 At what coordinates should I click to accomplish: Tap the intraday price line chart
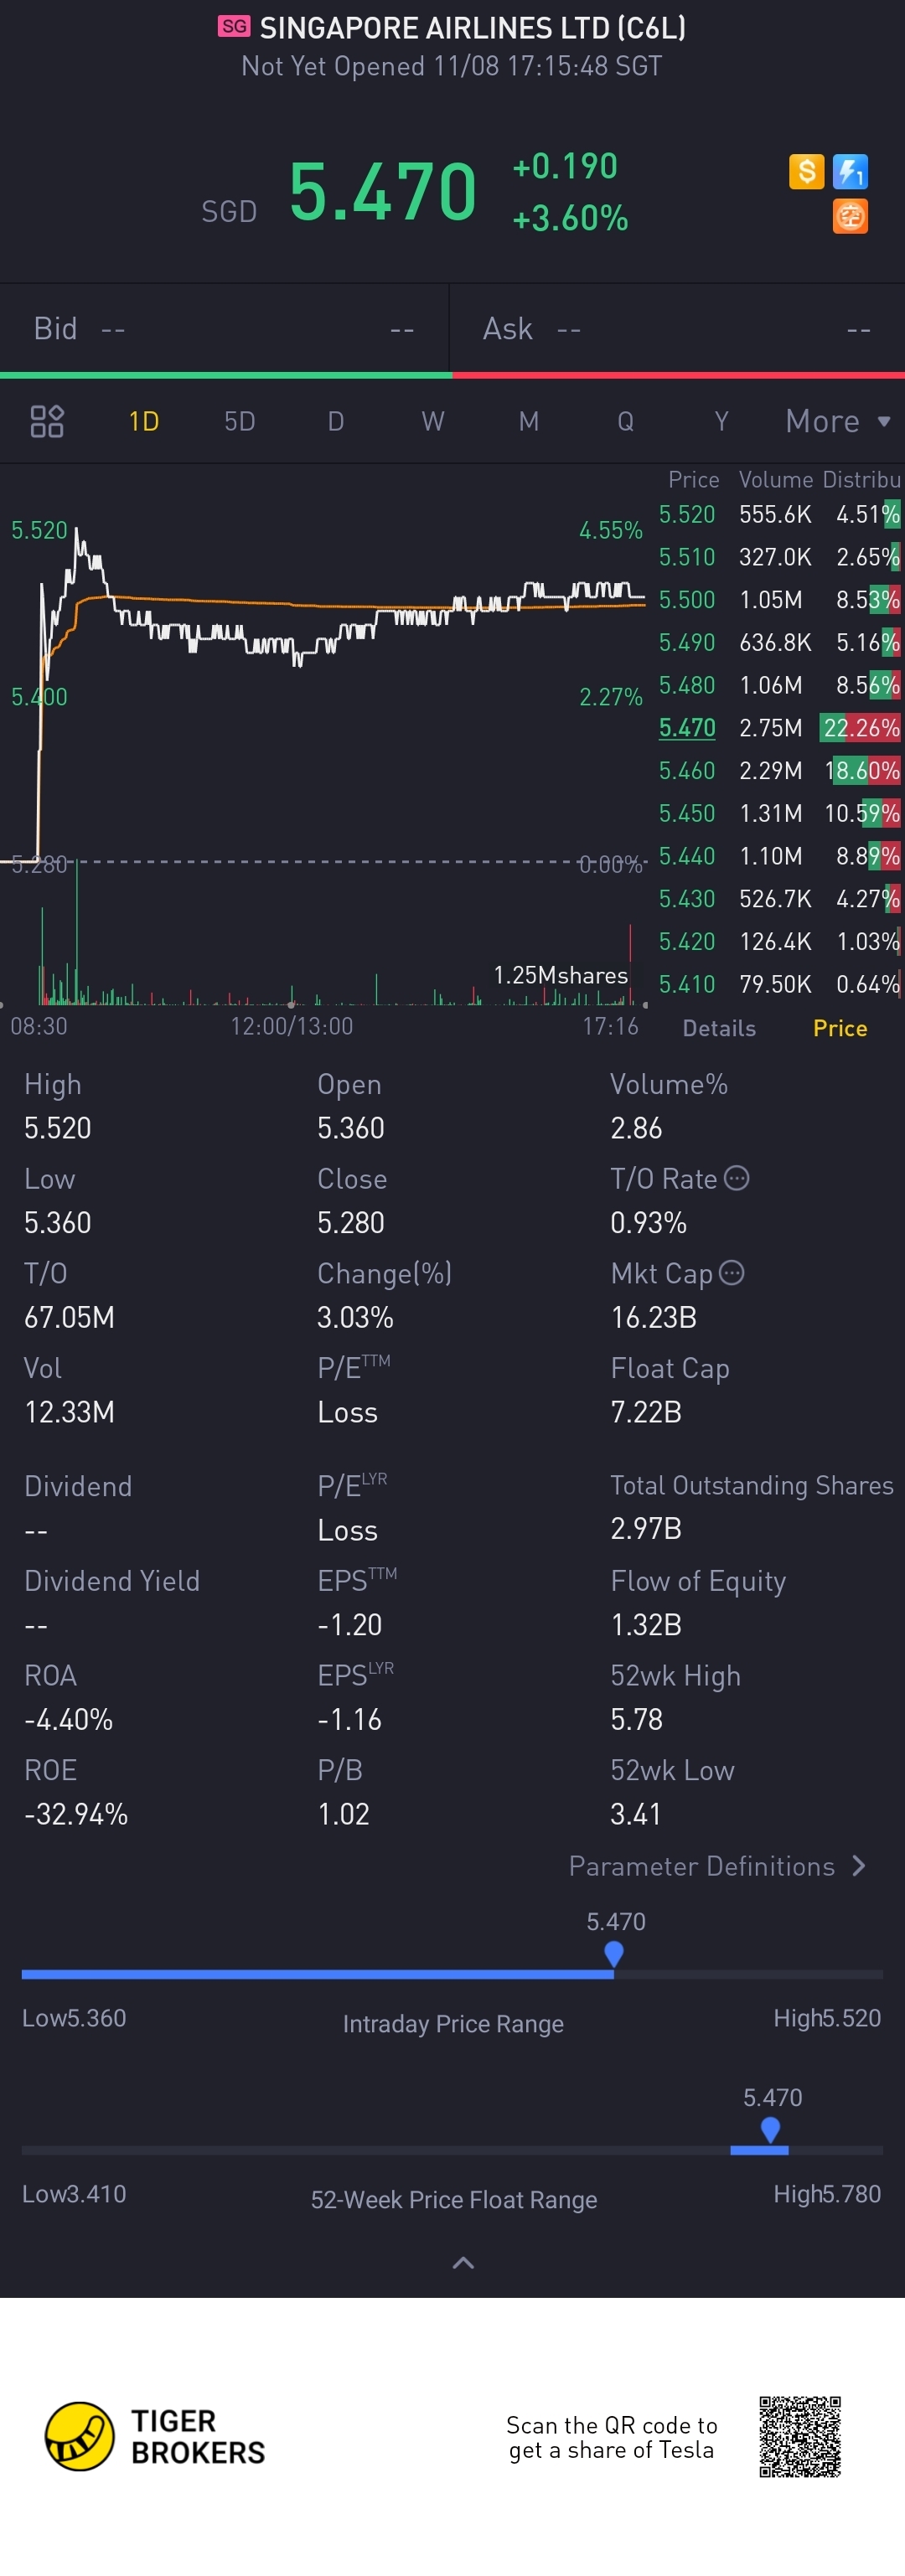323,690
